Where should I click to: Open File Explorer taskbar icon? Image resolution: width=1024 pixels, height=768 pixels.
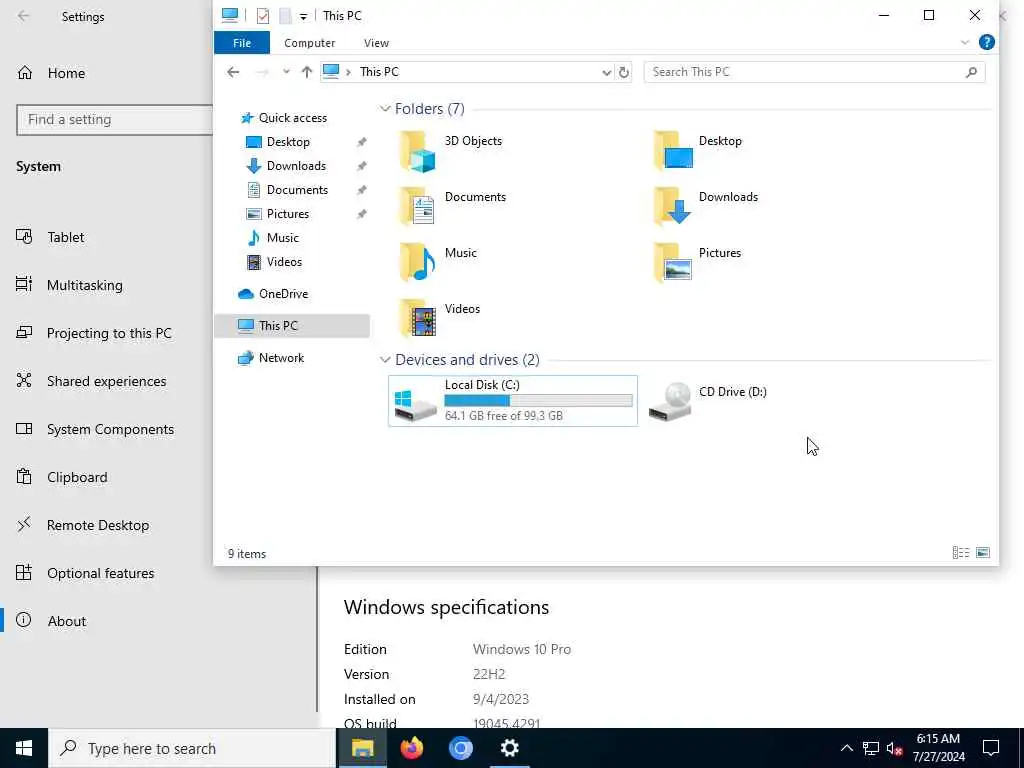pyautogui.click(x=362, y=748)
